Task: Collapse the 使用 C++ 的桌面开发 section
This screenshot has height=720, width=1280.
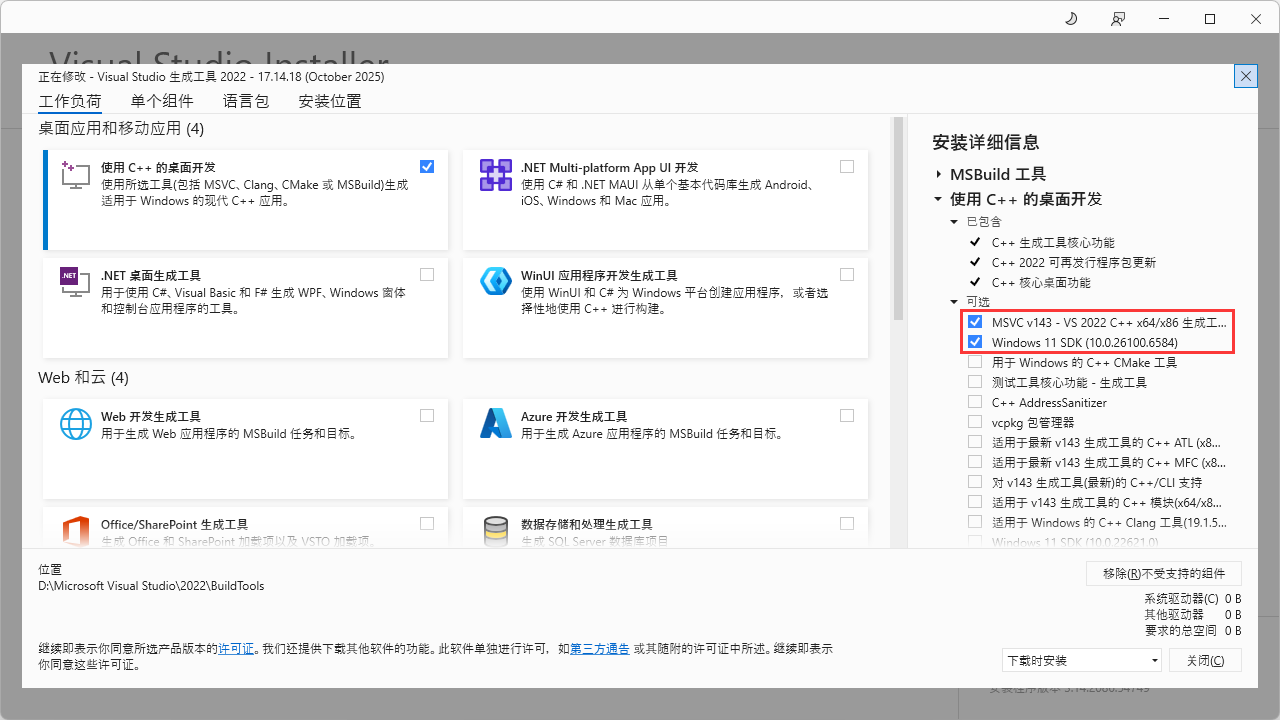Action: click(938, 199)
